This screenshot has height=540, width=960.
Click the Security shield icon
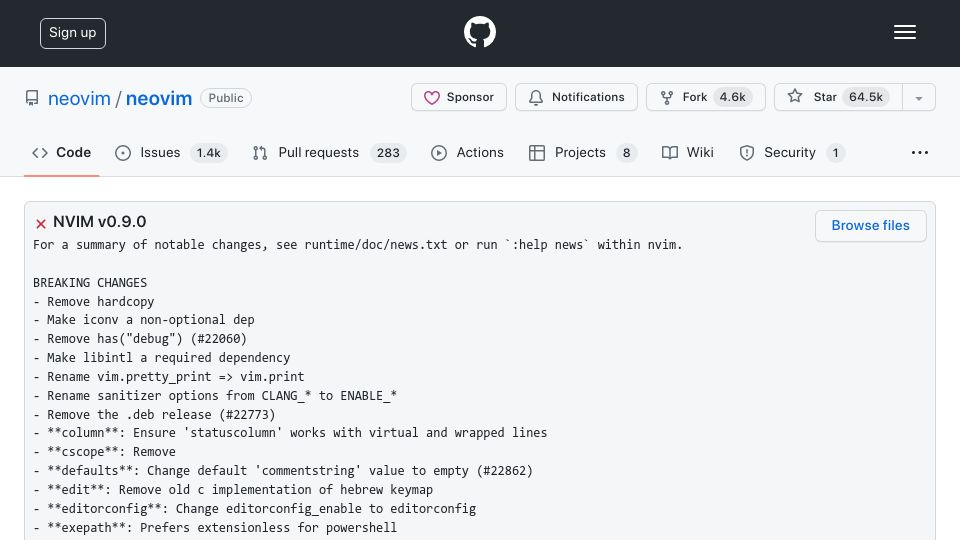[x=747, y=153]
